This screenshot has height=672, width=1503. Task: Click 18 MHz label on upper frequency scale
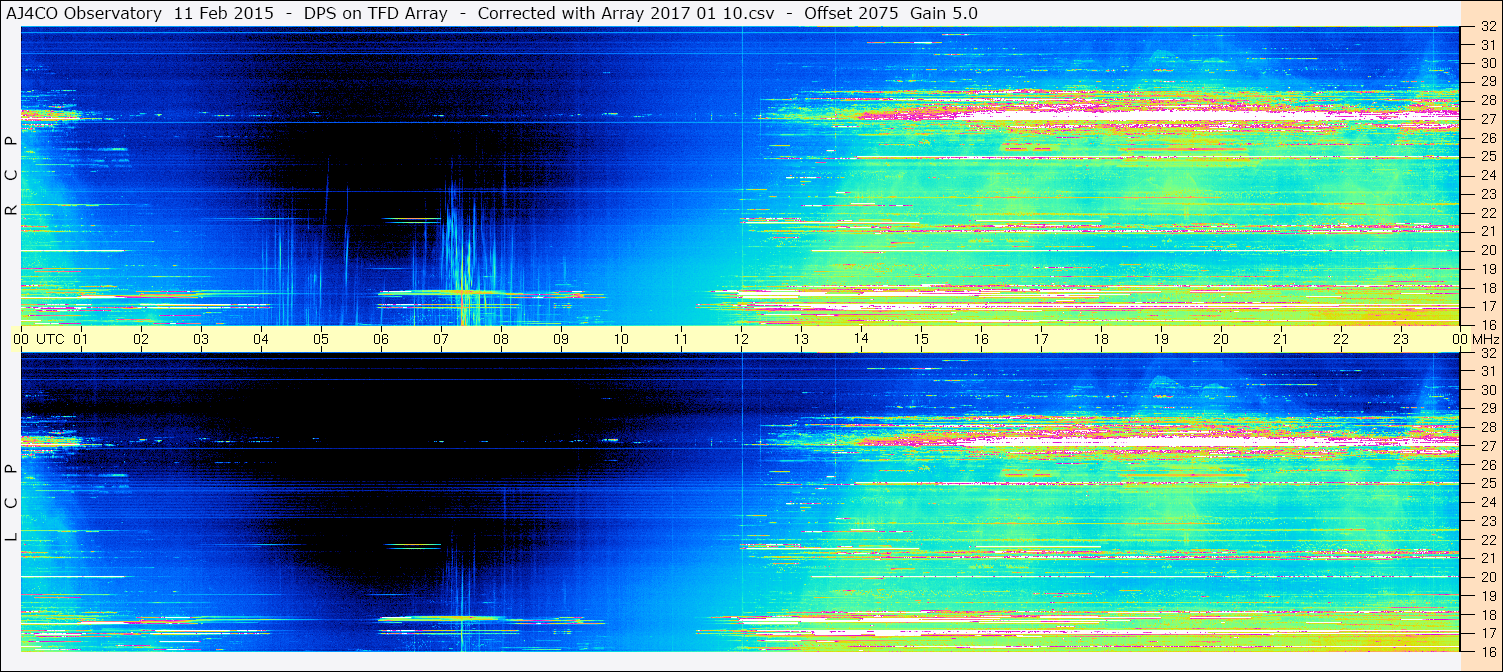coord(1487,288)
